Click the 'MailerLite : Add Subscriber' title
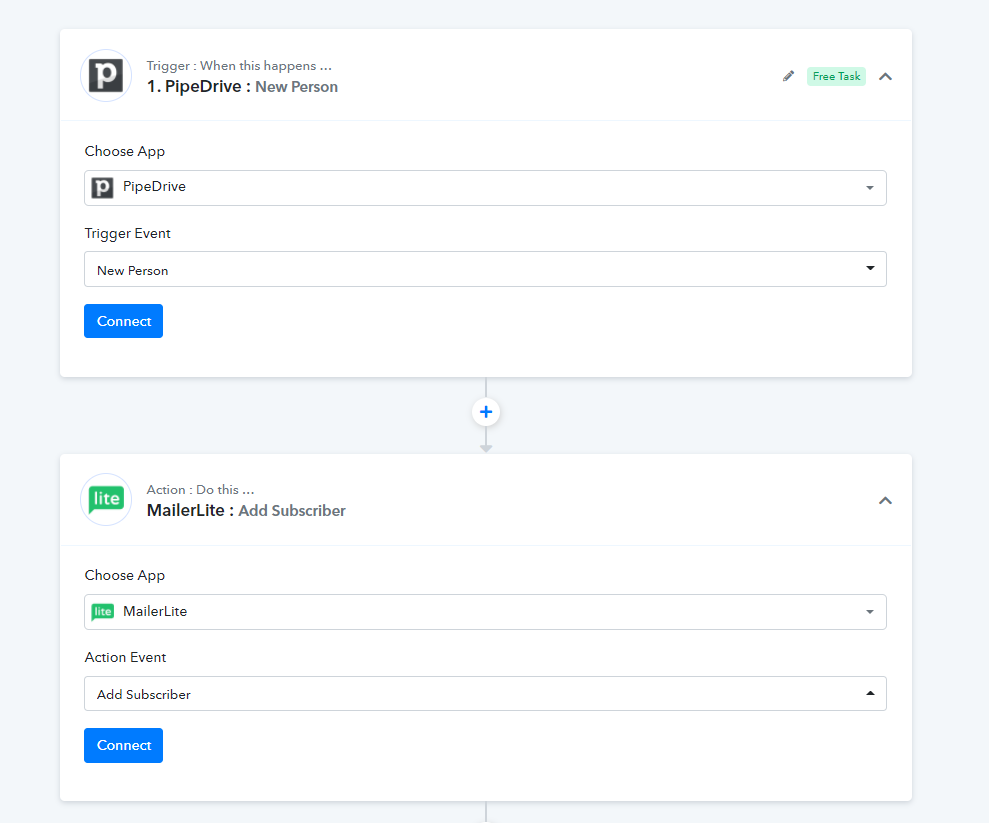Screen dimensions: 989x823 [x=246, y=510]
